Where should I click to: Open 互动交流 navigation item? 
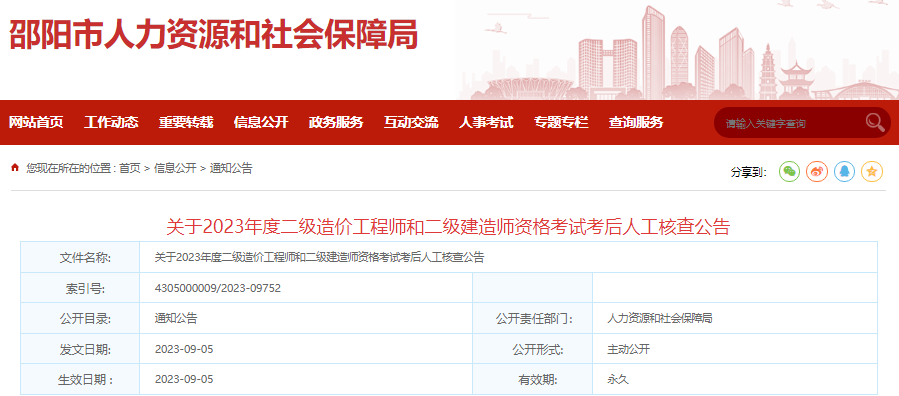click(411, 122)
